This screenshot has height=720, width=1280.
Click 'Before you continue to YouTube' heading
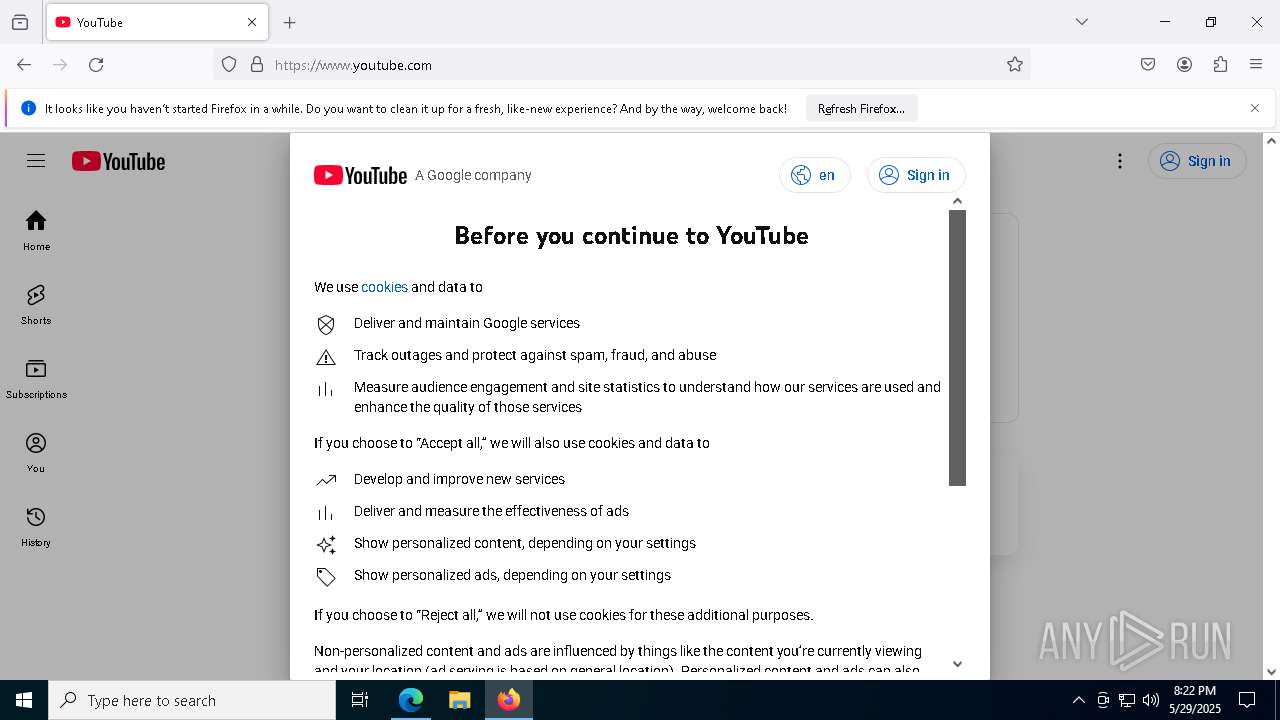point(631,235)
